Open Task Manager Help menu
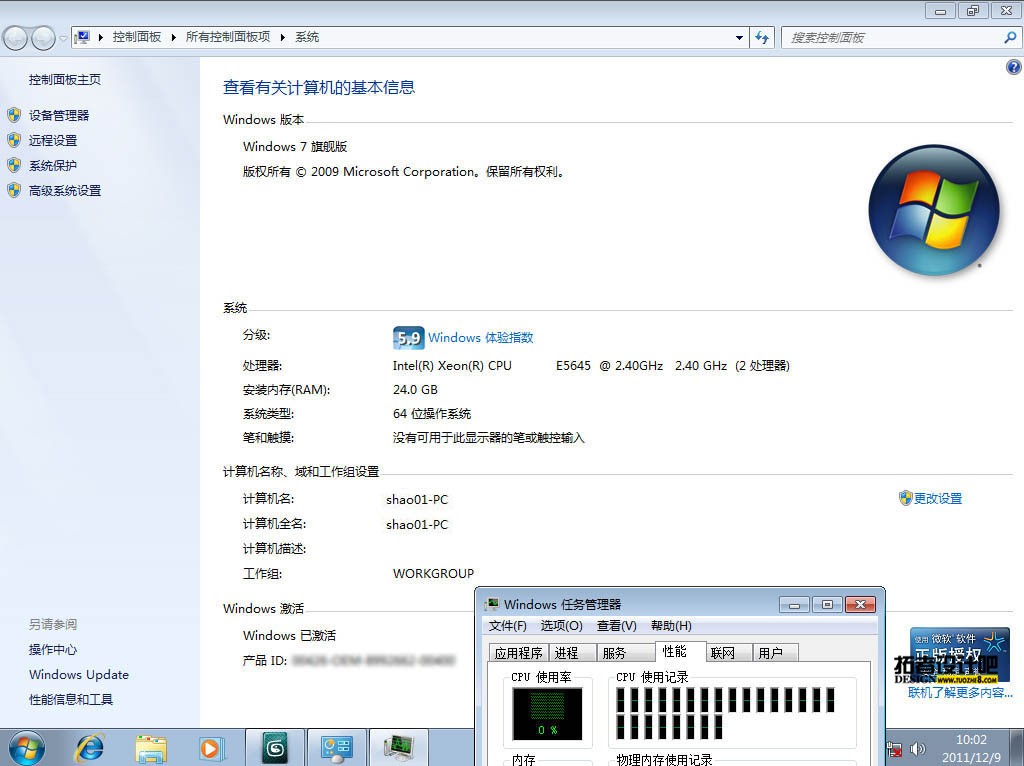 671,626
